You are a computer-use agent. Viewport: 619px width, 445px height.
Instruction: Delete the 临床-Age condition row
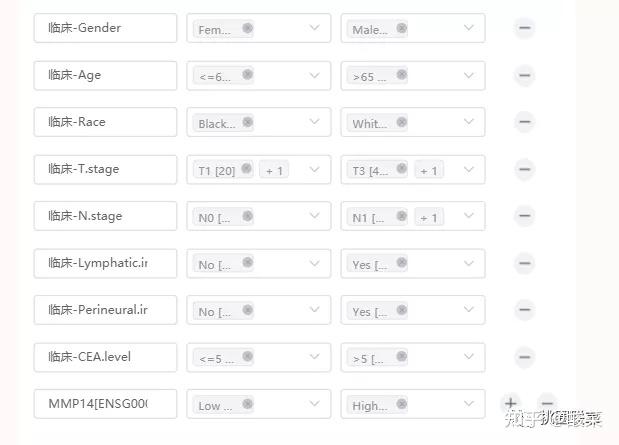524,75
